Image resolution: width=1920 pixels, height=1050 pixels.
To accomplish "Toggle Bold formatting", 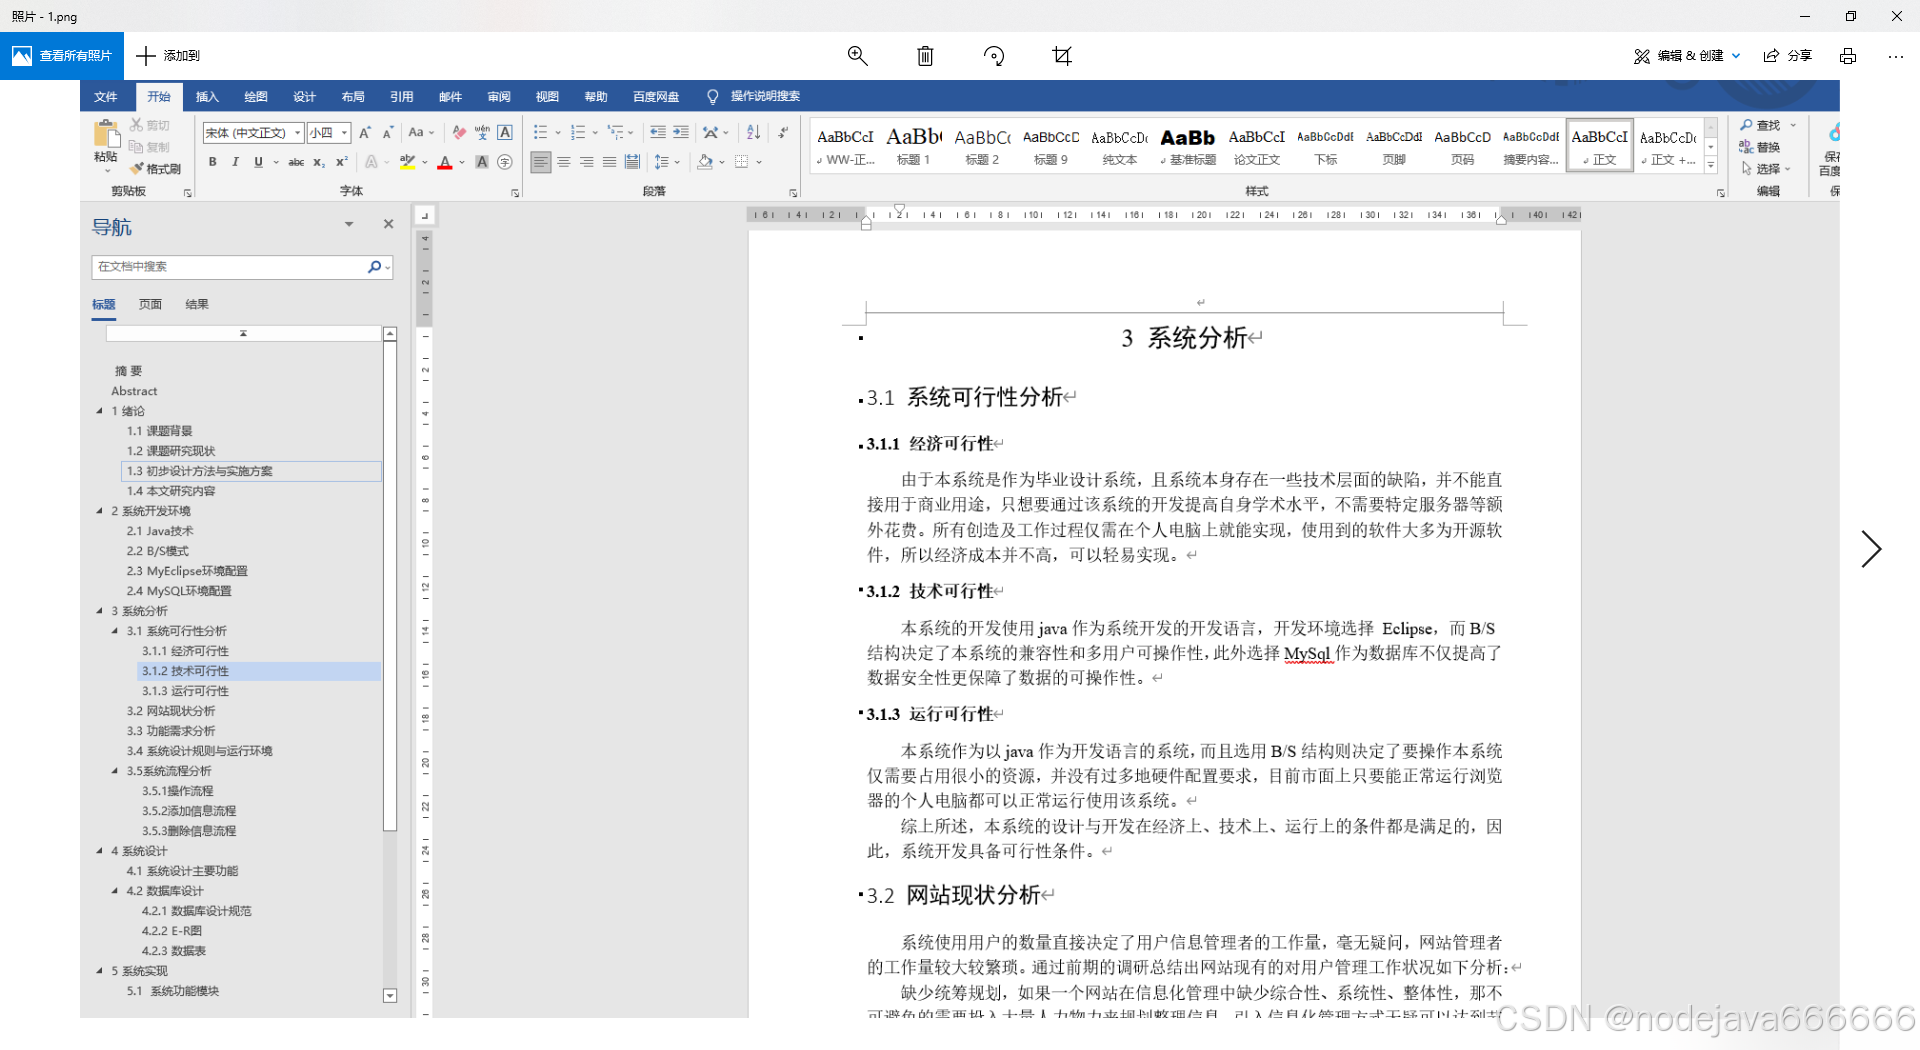I will (x=212, y=162).
